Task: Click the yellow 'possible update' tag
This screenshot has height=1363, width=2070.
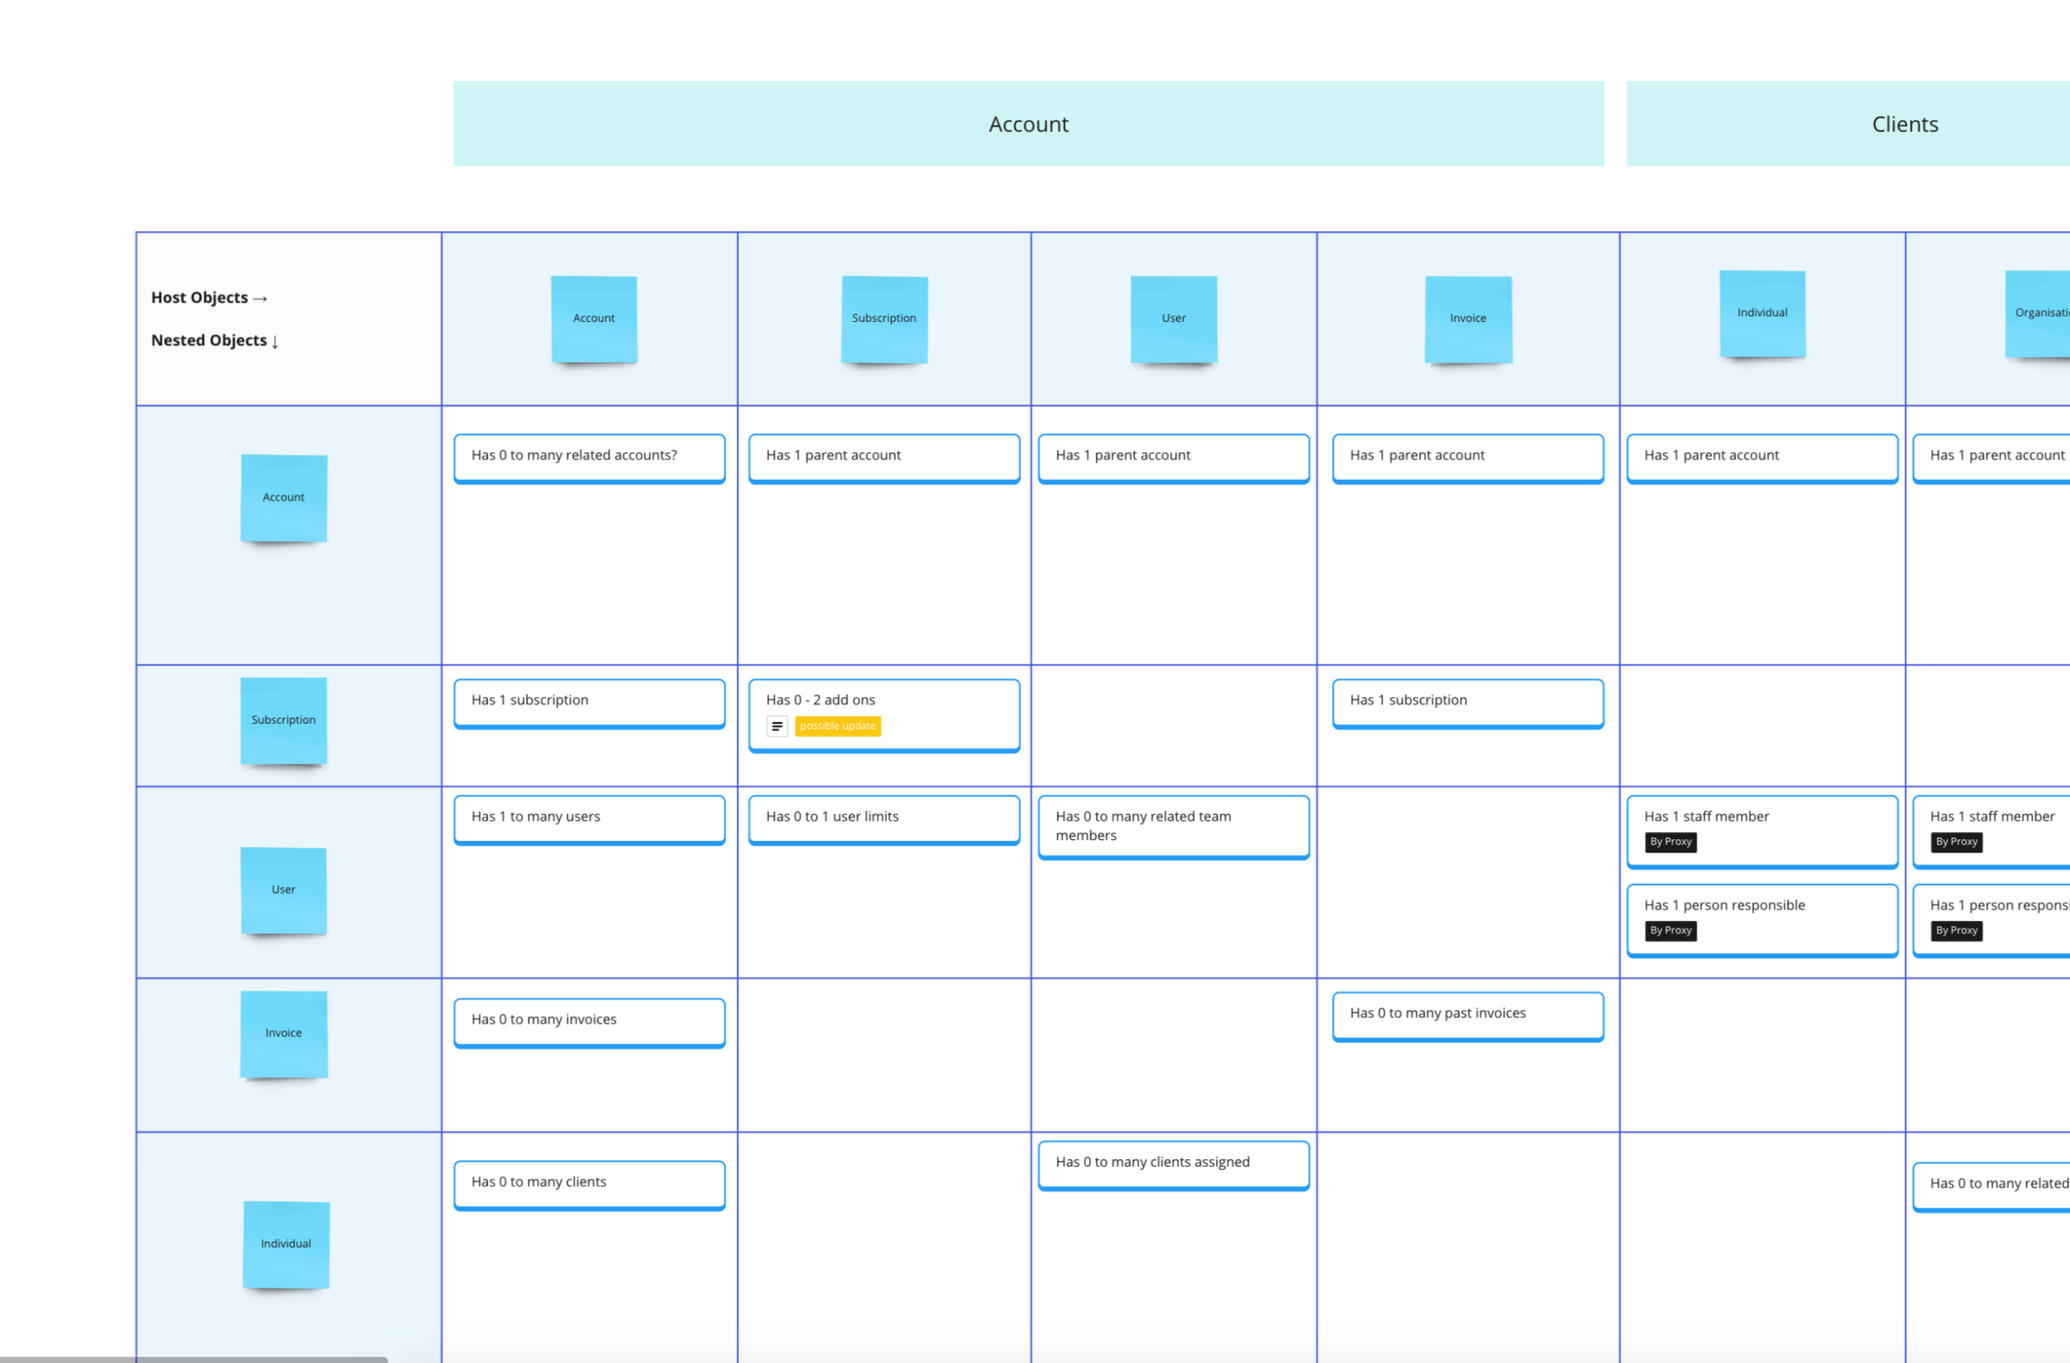Action: [837, 726]
